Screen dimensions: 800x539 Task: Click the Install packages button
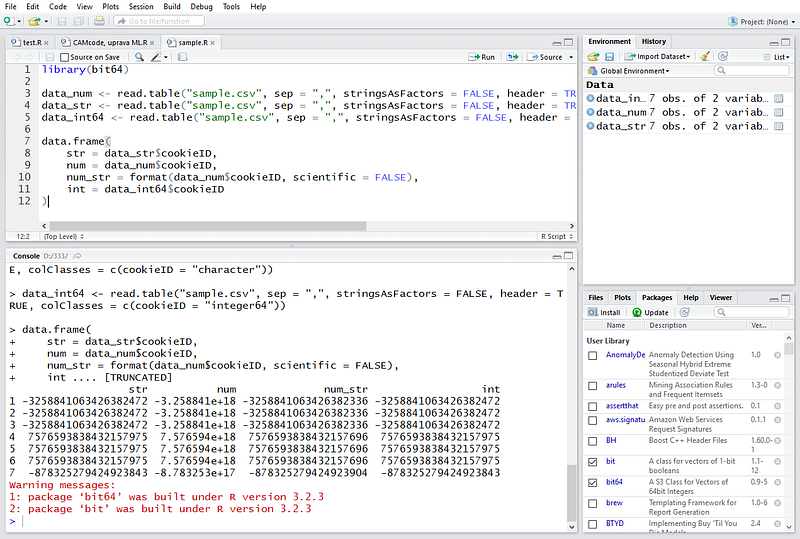(x=606, y=312)
